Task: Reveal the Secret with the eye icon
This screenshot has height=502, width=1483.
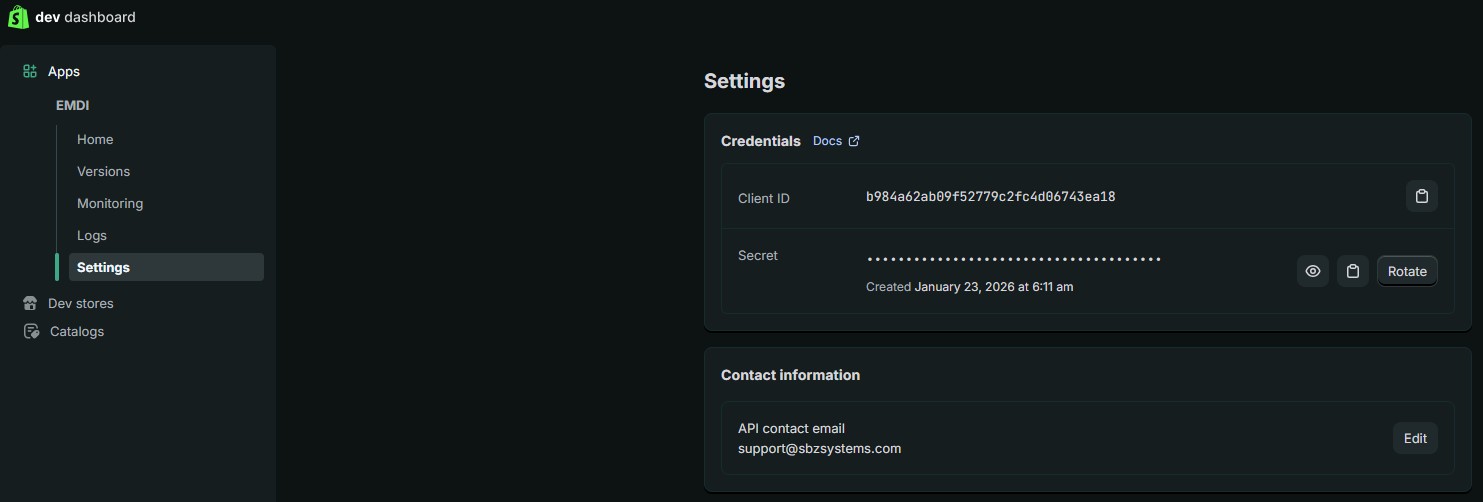Action: tap(1312, 271)
